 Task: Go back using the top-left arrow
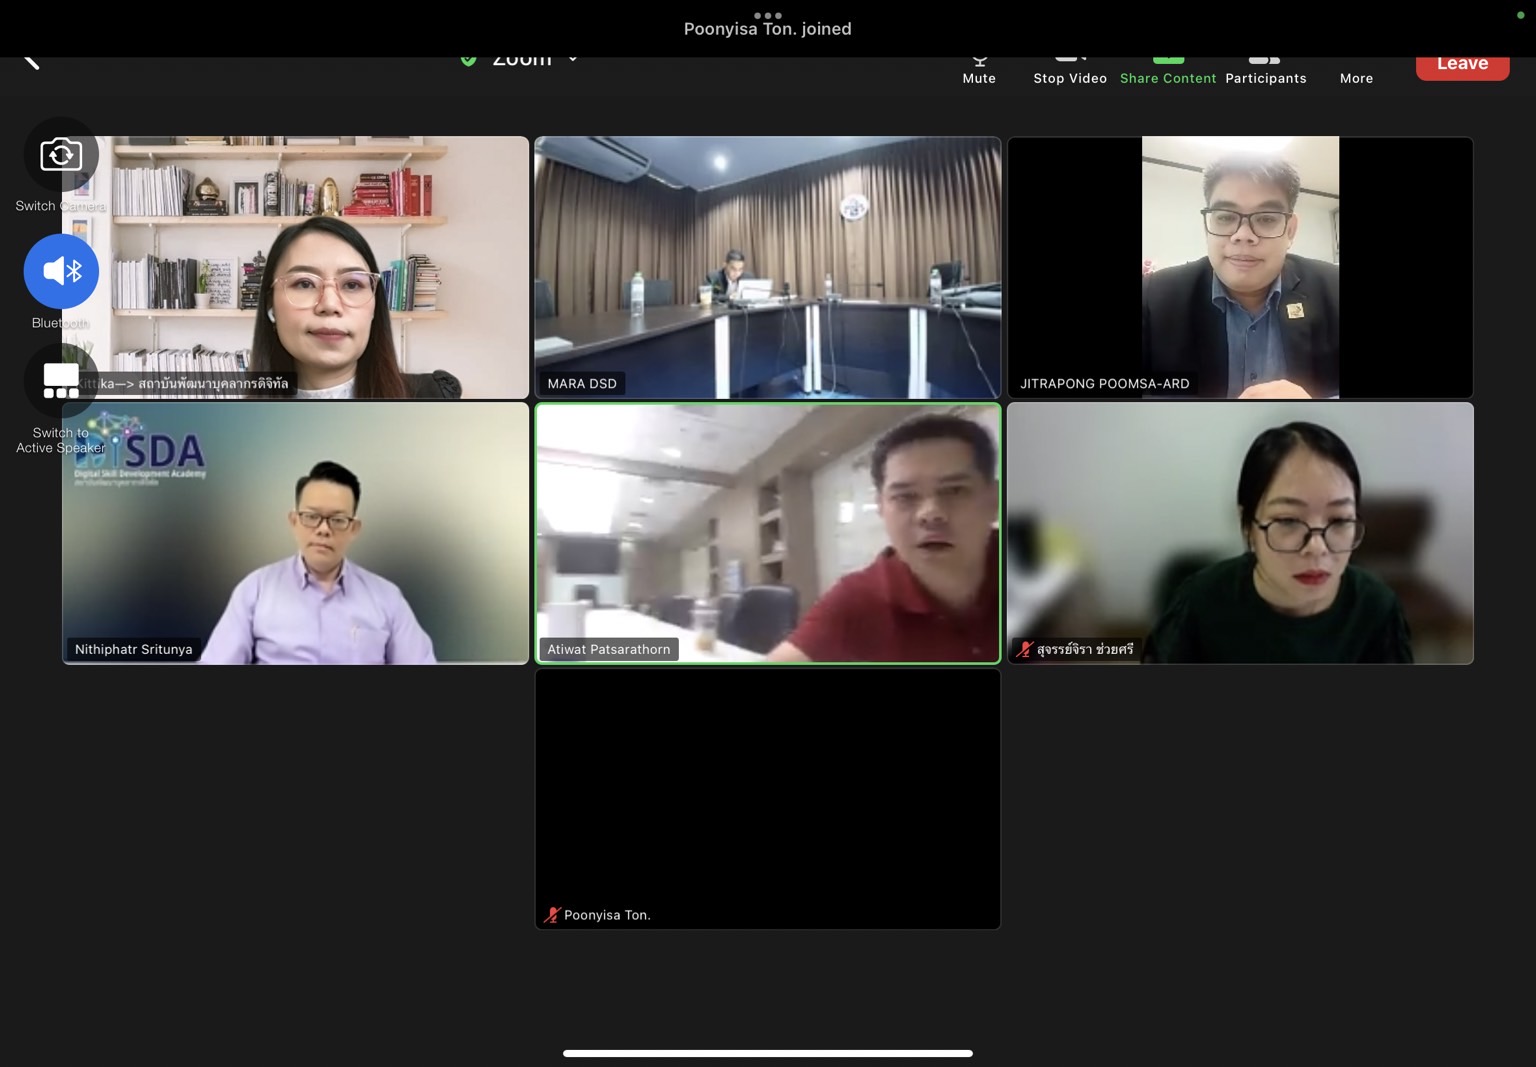[x=31, y=62]
